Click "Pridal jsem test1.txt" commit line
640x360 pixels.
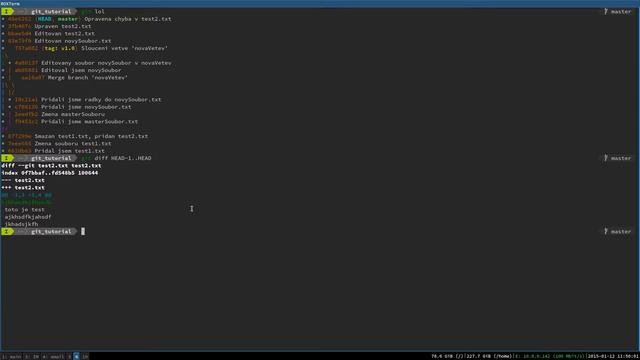(x=53, y=151)
